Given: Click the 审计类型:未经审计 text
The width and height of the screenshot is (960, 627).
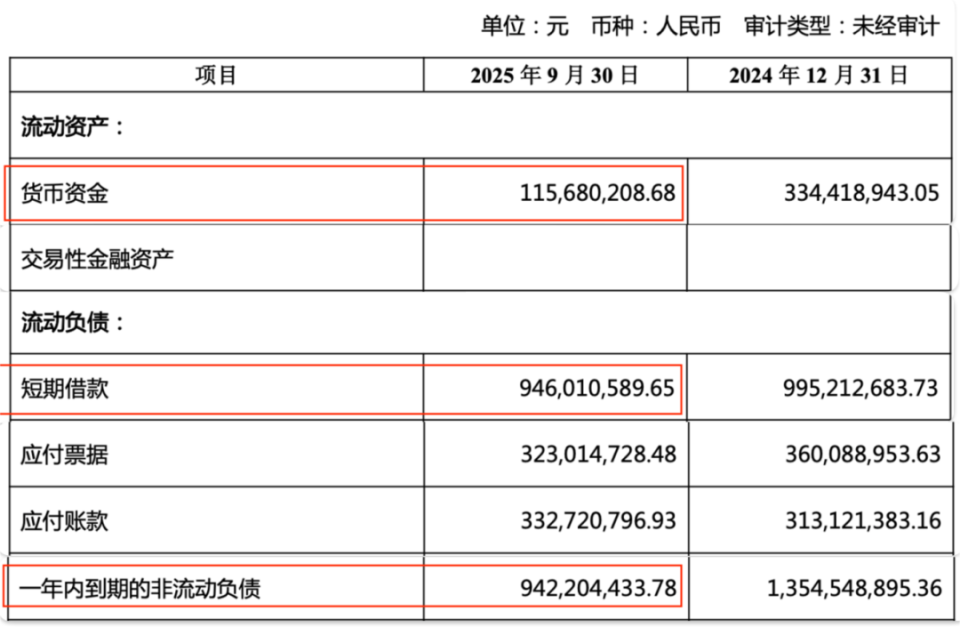Looking at the screenshot, I should [841, 27].
